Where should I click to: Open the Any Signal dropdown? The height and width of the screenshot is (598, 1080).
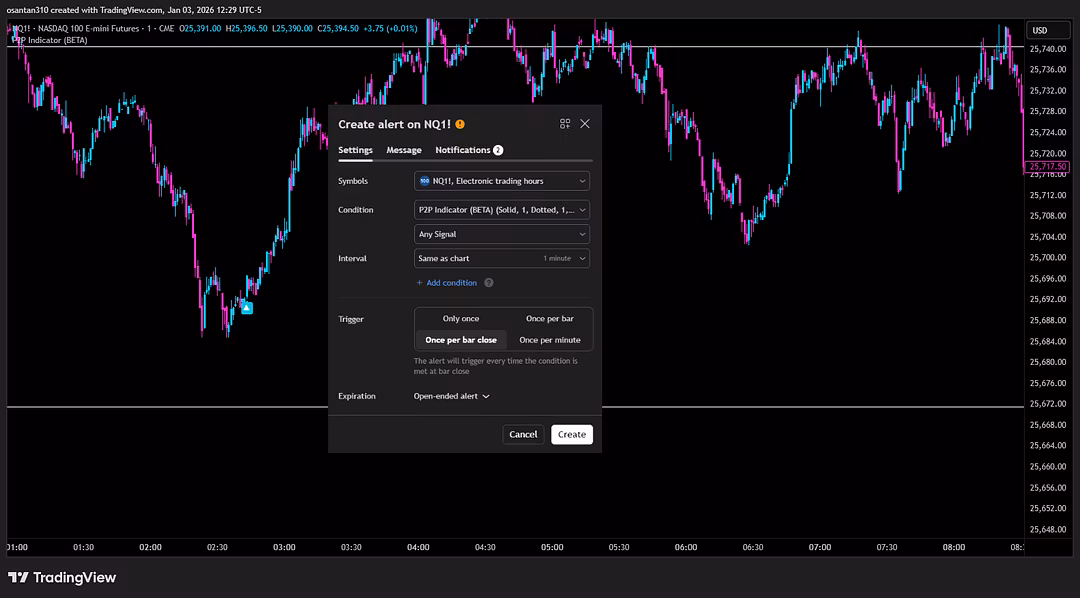(502, 234)
